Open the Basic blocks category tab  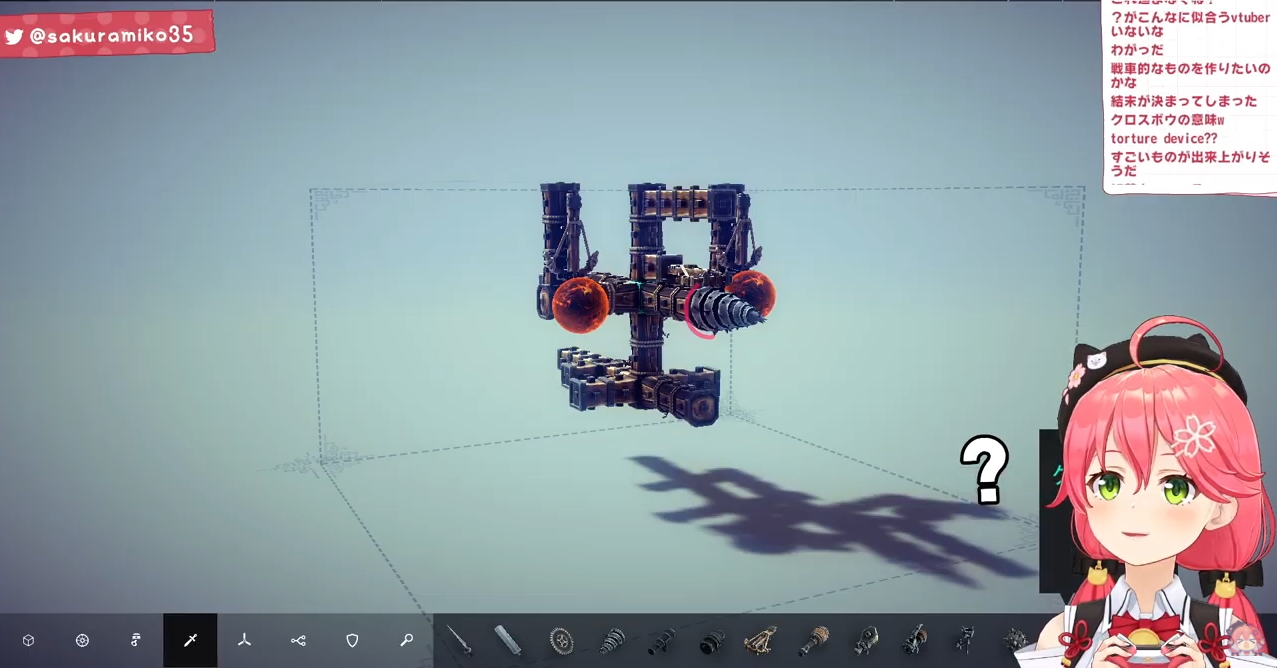tap(28, 640)
